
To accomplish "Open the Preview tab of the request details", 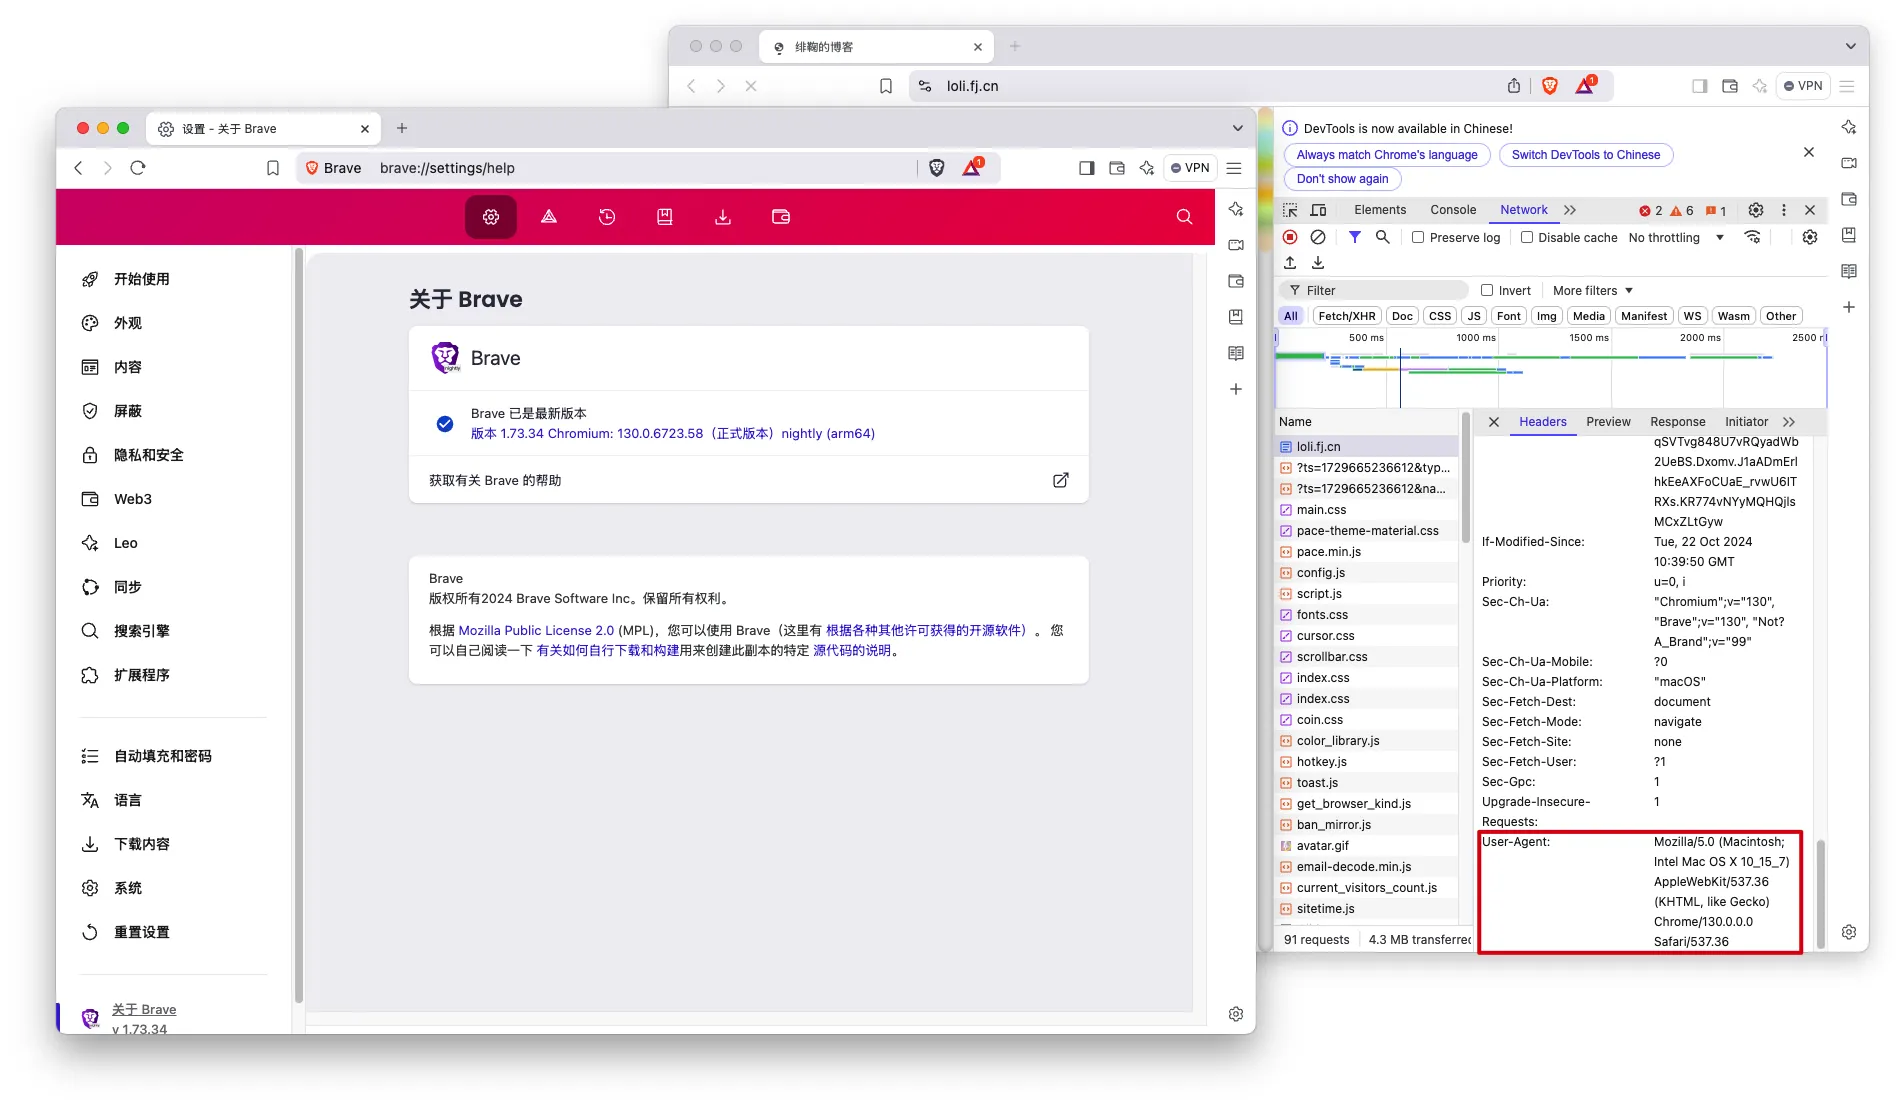I will 1607,422.
